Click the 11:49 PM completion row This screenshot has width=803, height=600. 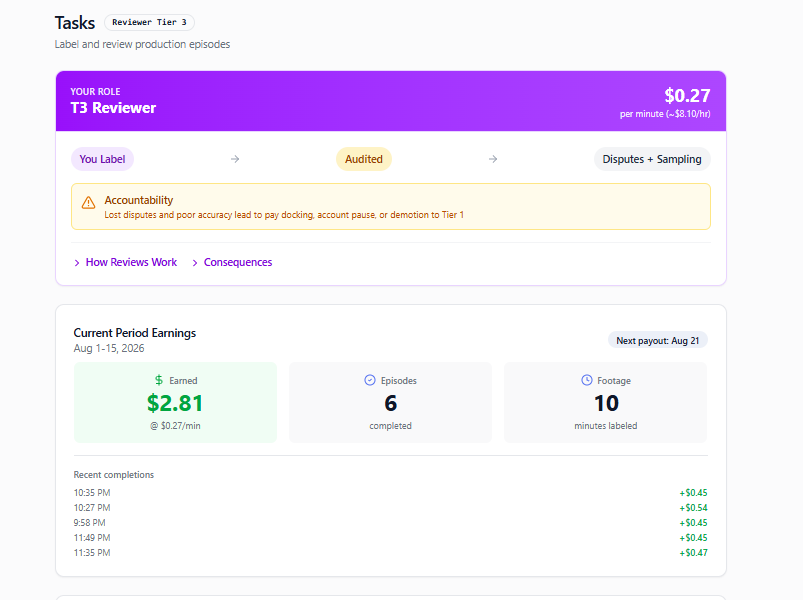[x=390, y=538]
